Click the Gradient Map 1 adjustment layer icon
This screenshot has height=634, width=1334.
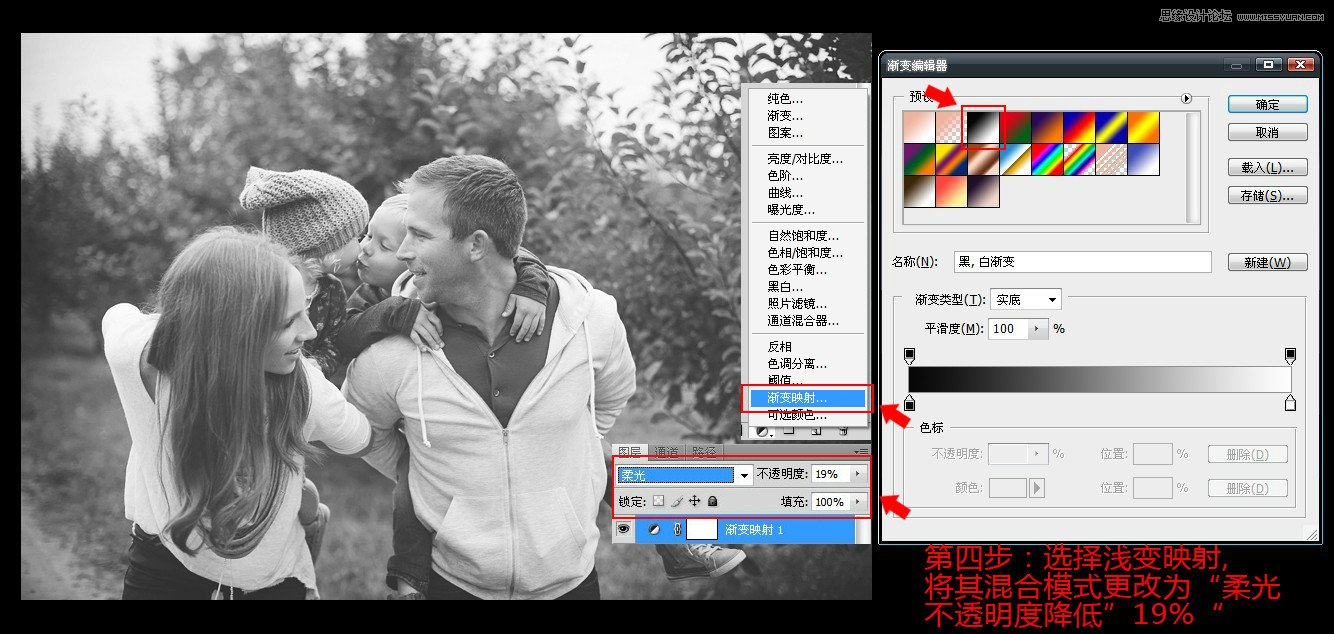pyautogui.click(x=655, y=529)
